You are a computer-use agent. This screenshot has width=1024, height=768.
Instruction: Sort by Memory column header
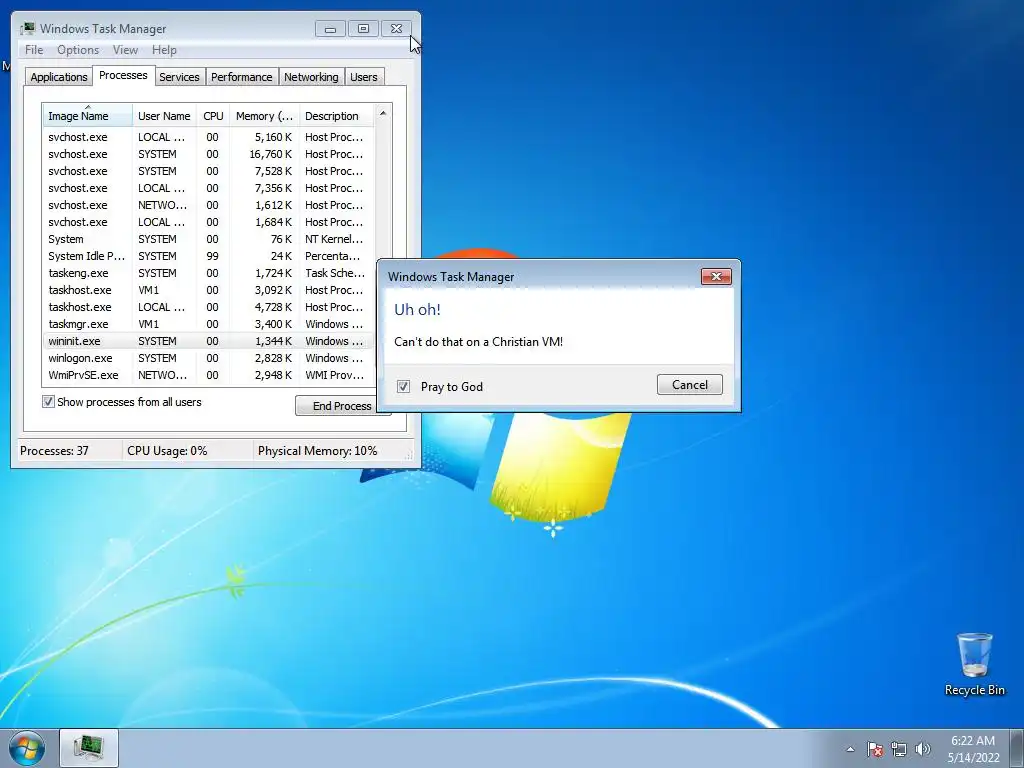coord(264,116)
